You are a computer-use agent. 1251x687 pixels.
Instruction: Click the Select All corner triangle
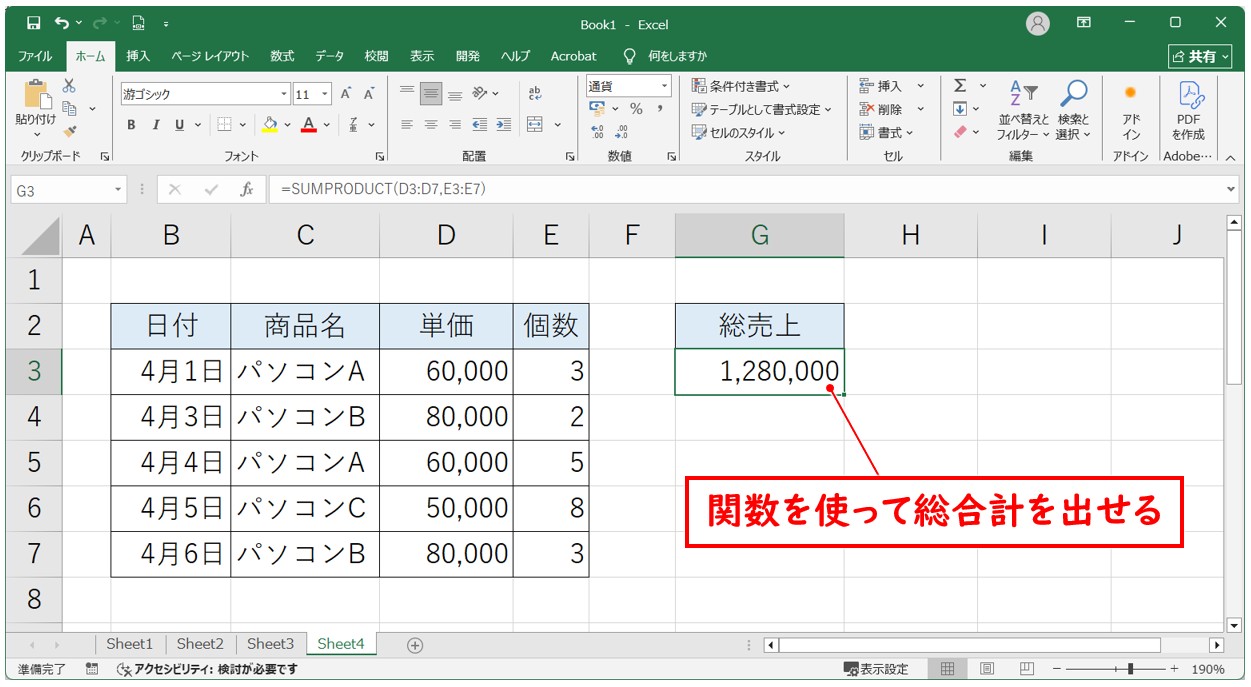click(x=41, y=235)
